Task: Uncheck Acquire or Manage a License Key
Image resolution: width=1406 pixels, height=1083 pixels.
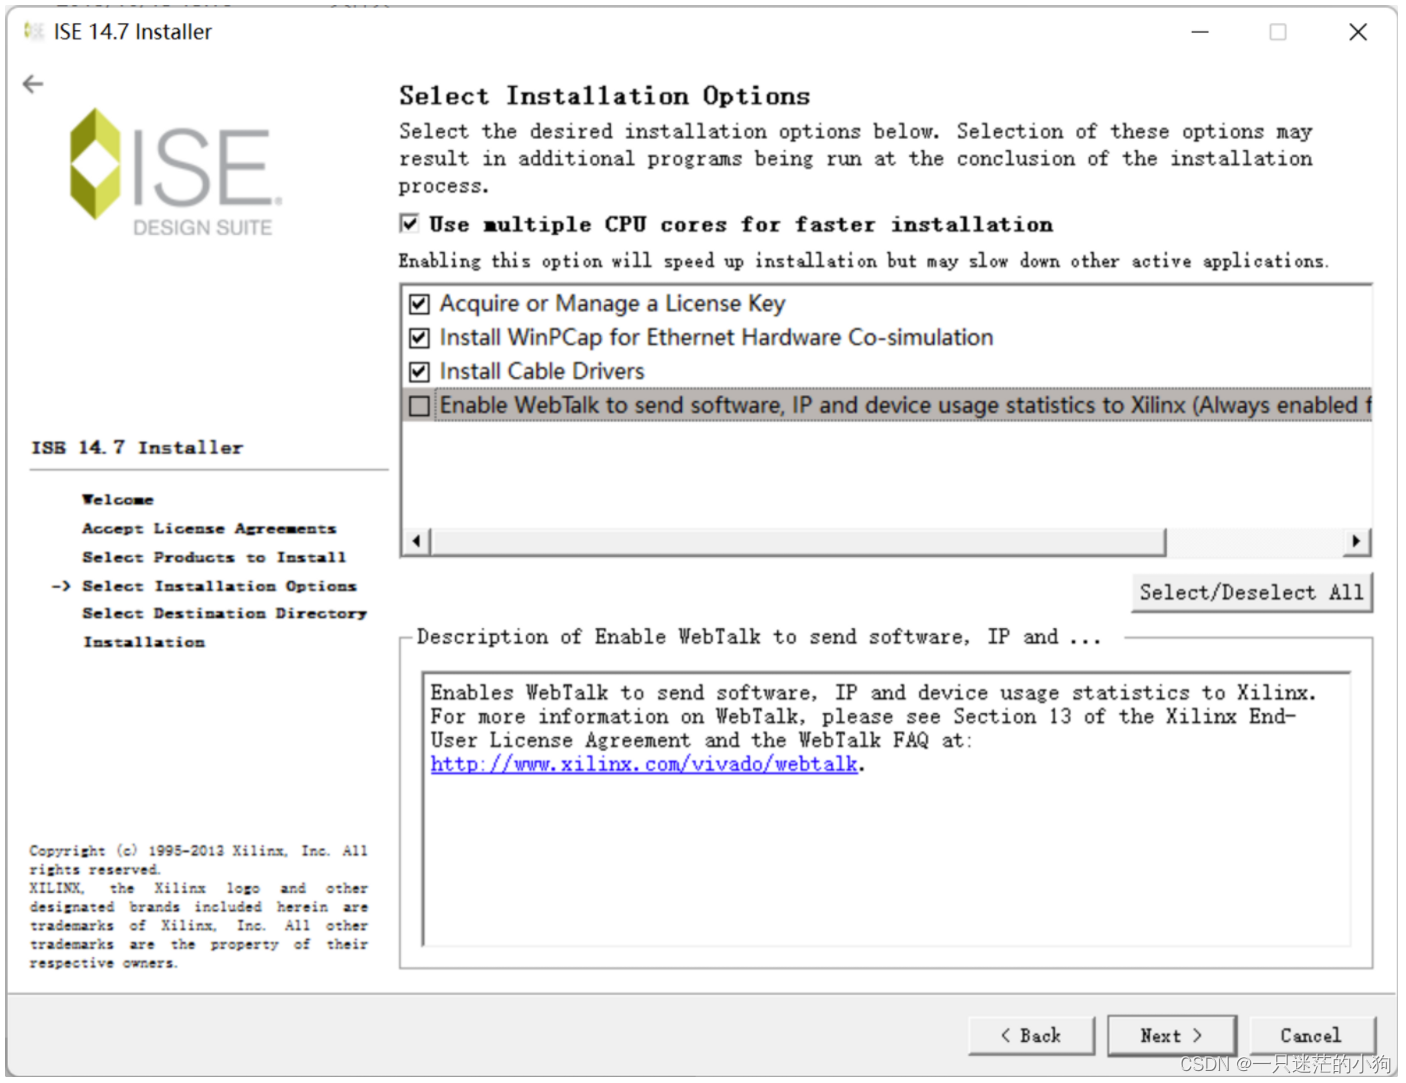Action: point(420,303)
